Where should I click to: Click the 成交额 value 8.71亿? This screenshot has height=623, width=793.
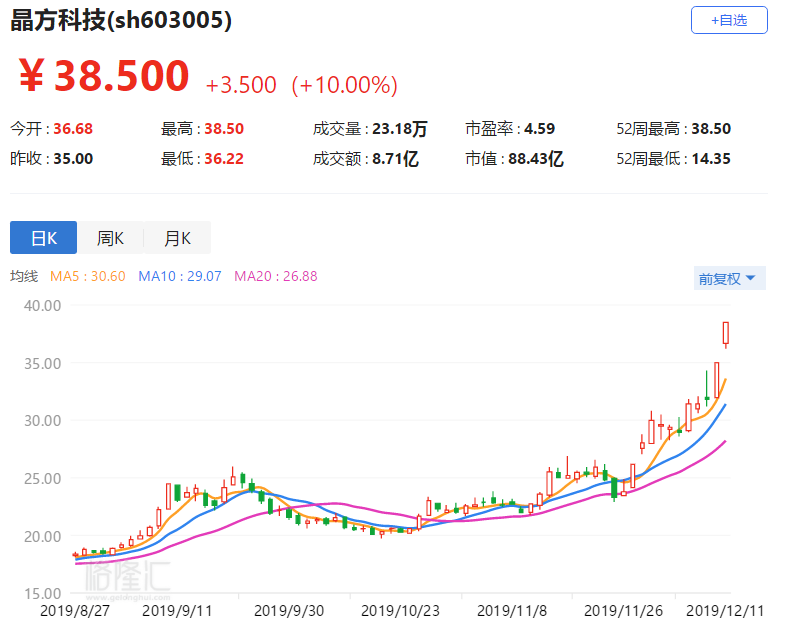click(x=395, y=159)
